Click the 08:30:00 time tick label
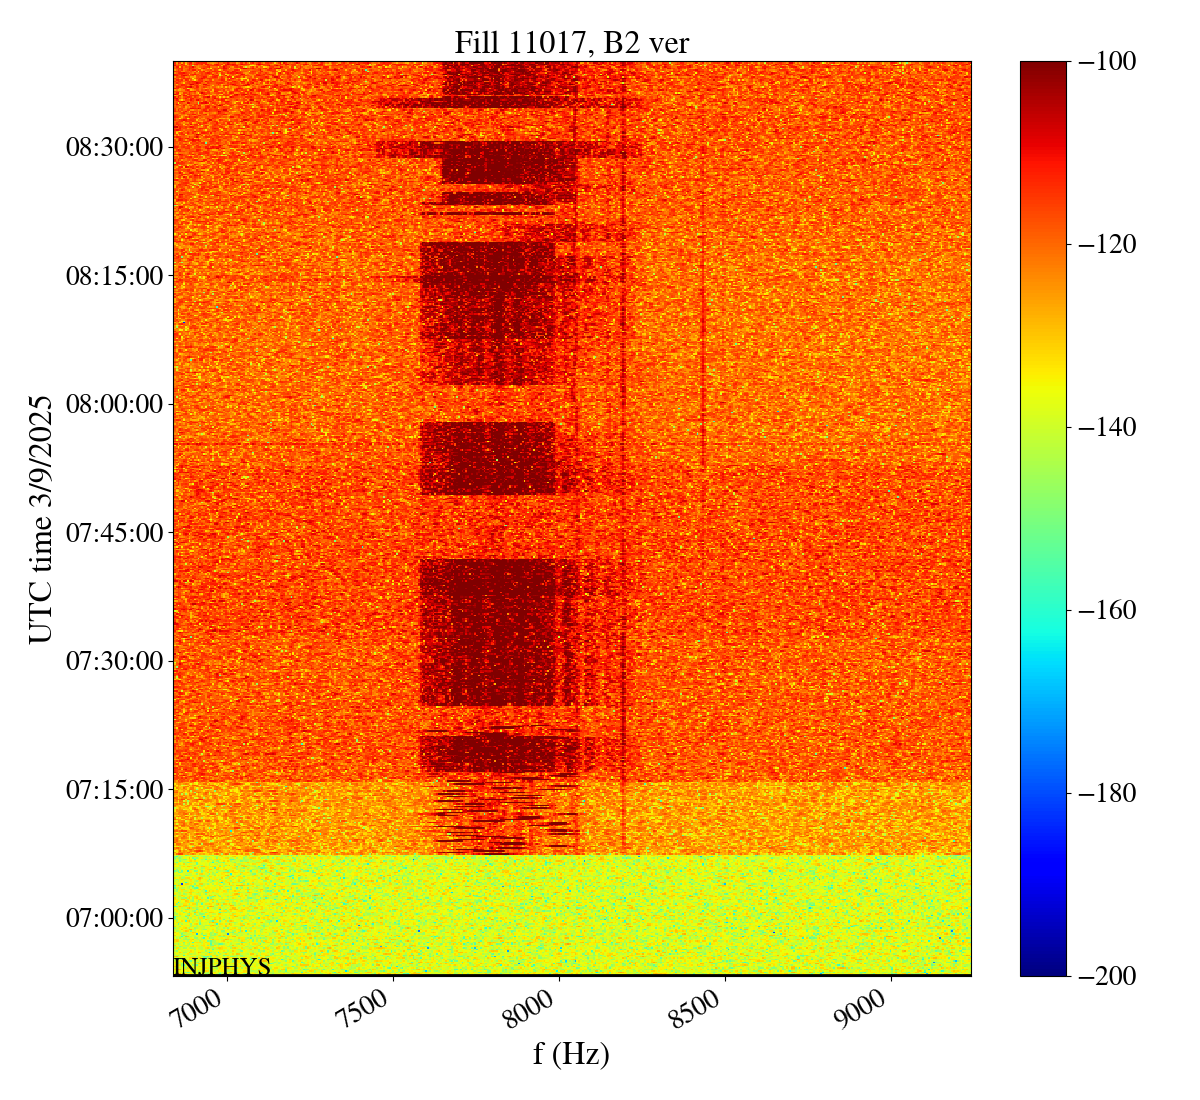 (x=114, y=147)
